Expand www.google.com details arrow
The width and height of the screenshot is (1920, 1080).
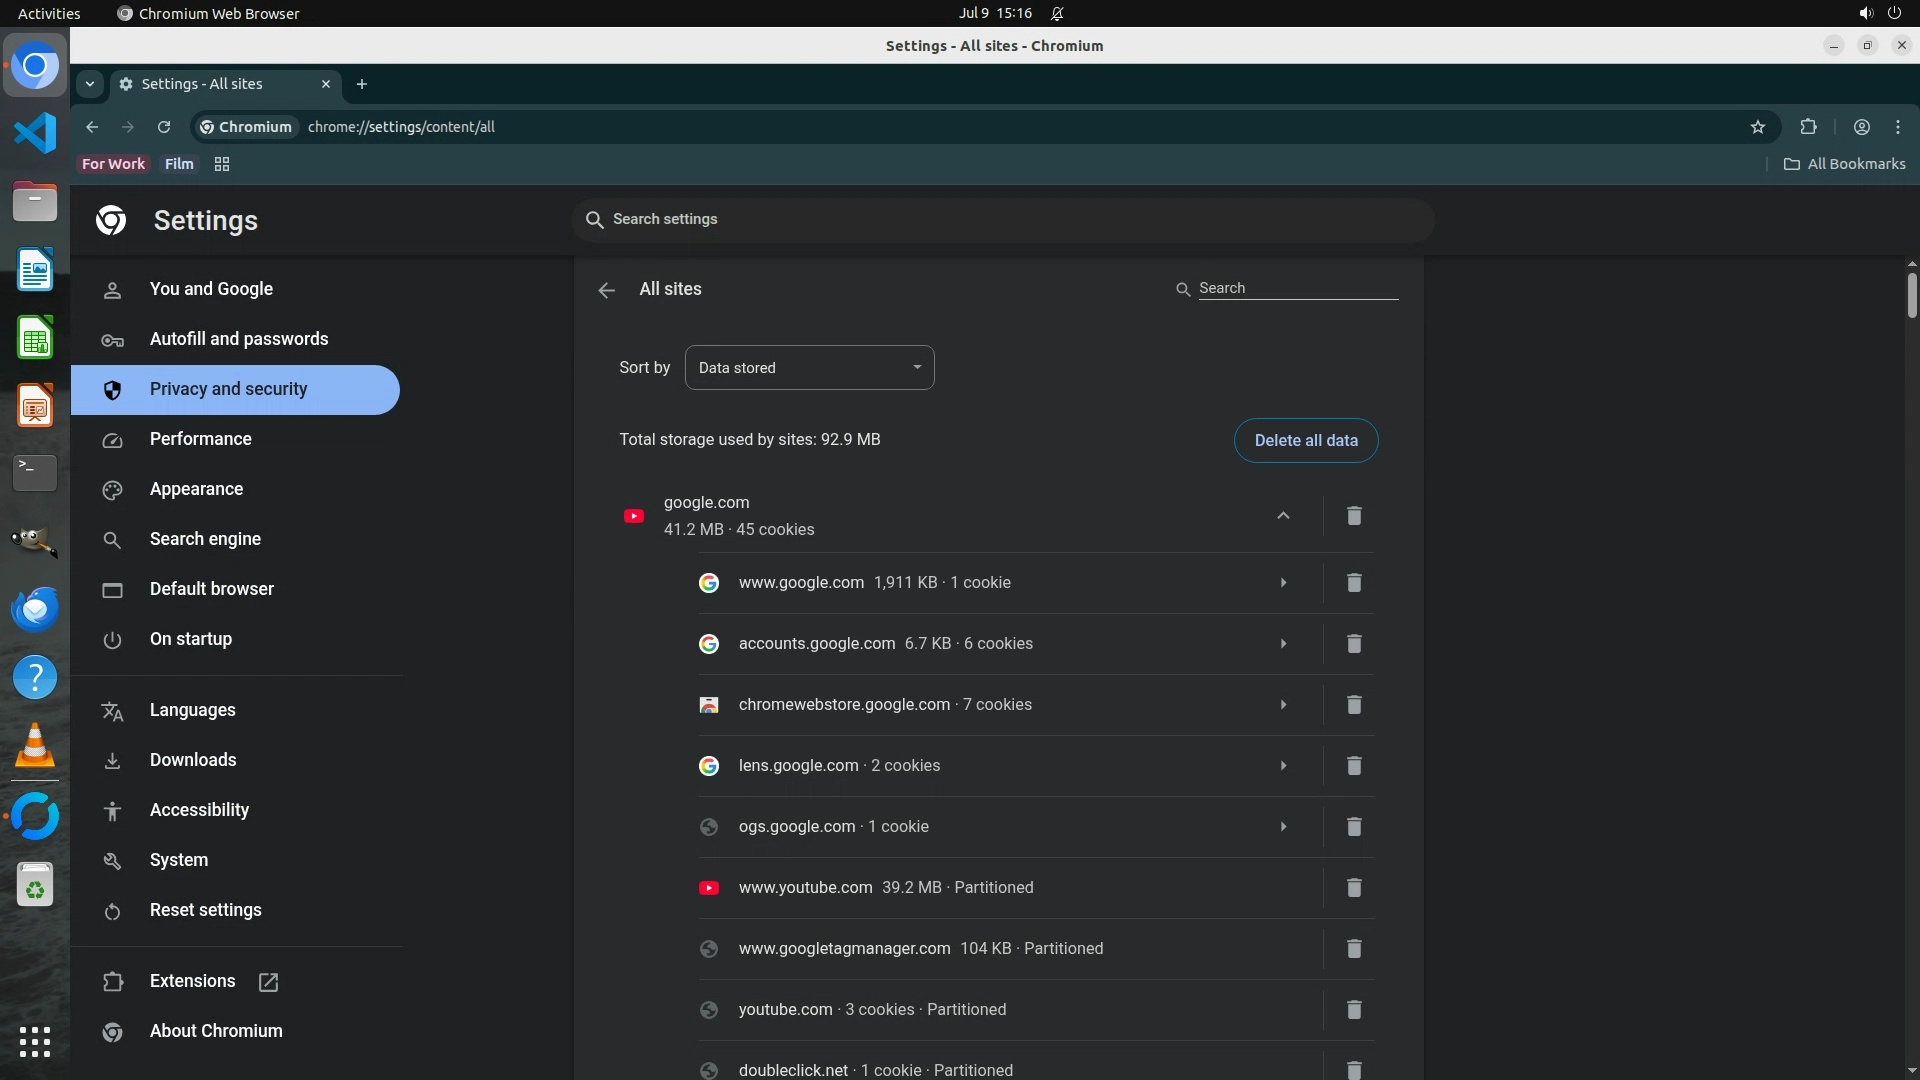pos(1283,583)
